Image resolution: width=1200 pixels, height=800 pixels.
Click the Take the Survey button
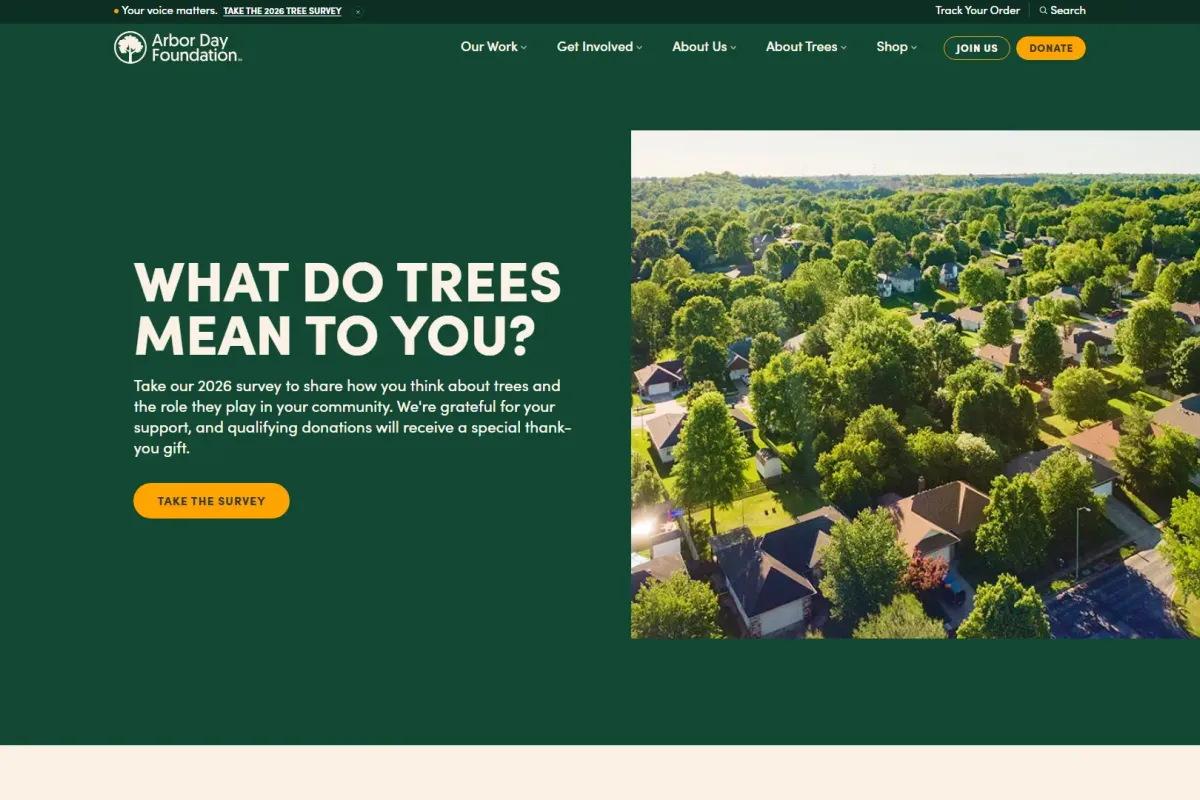pos(211,501)
